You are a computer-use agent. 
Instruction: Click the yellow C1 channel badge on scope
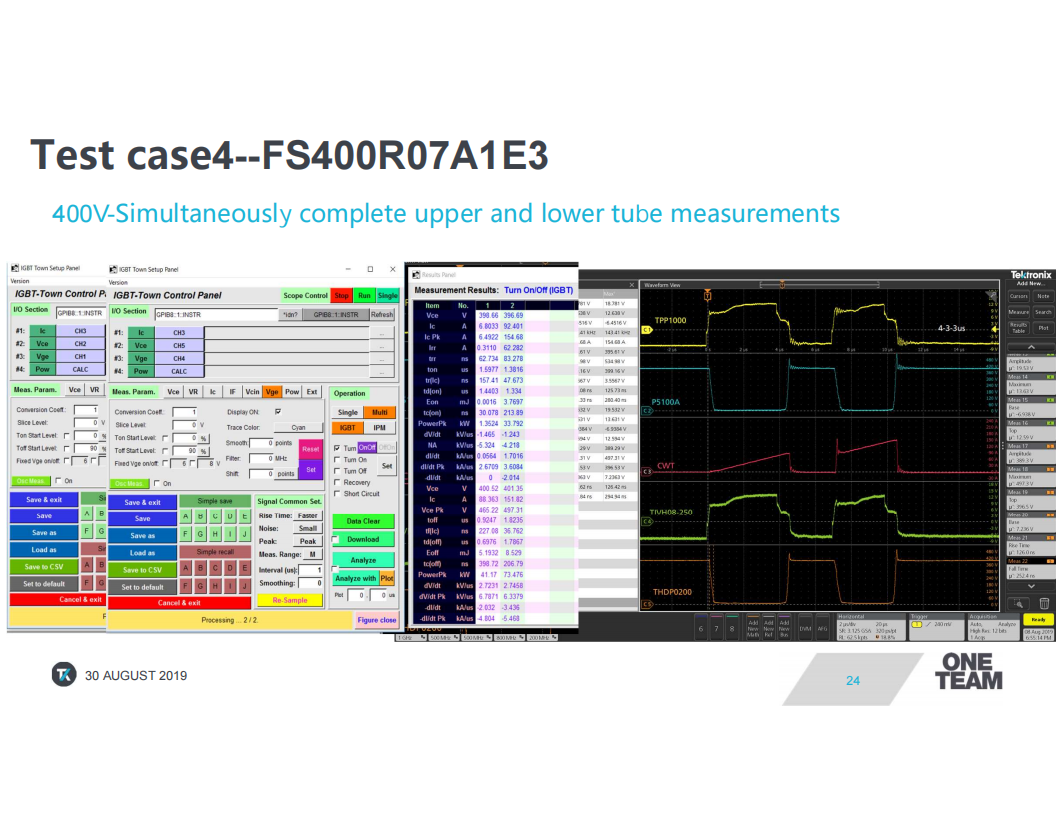pyautogui.click(x=647, y=330)
